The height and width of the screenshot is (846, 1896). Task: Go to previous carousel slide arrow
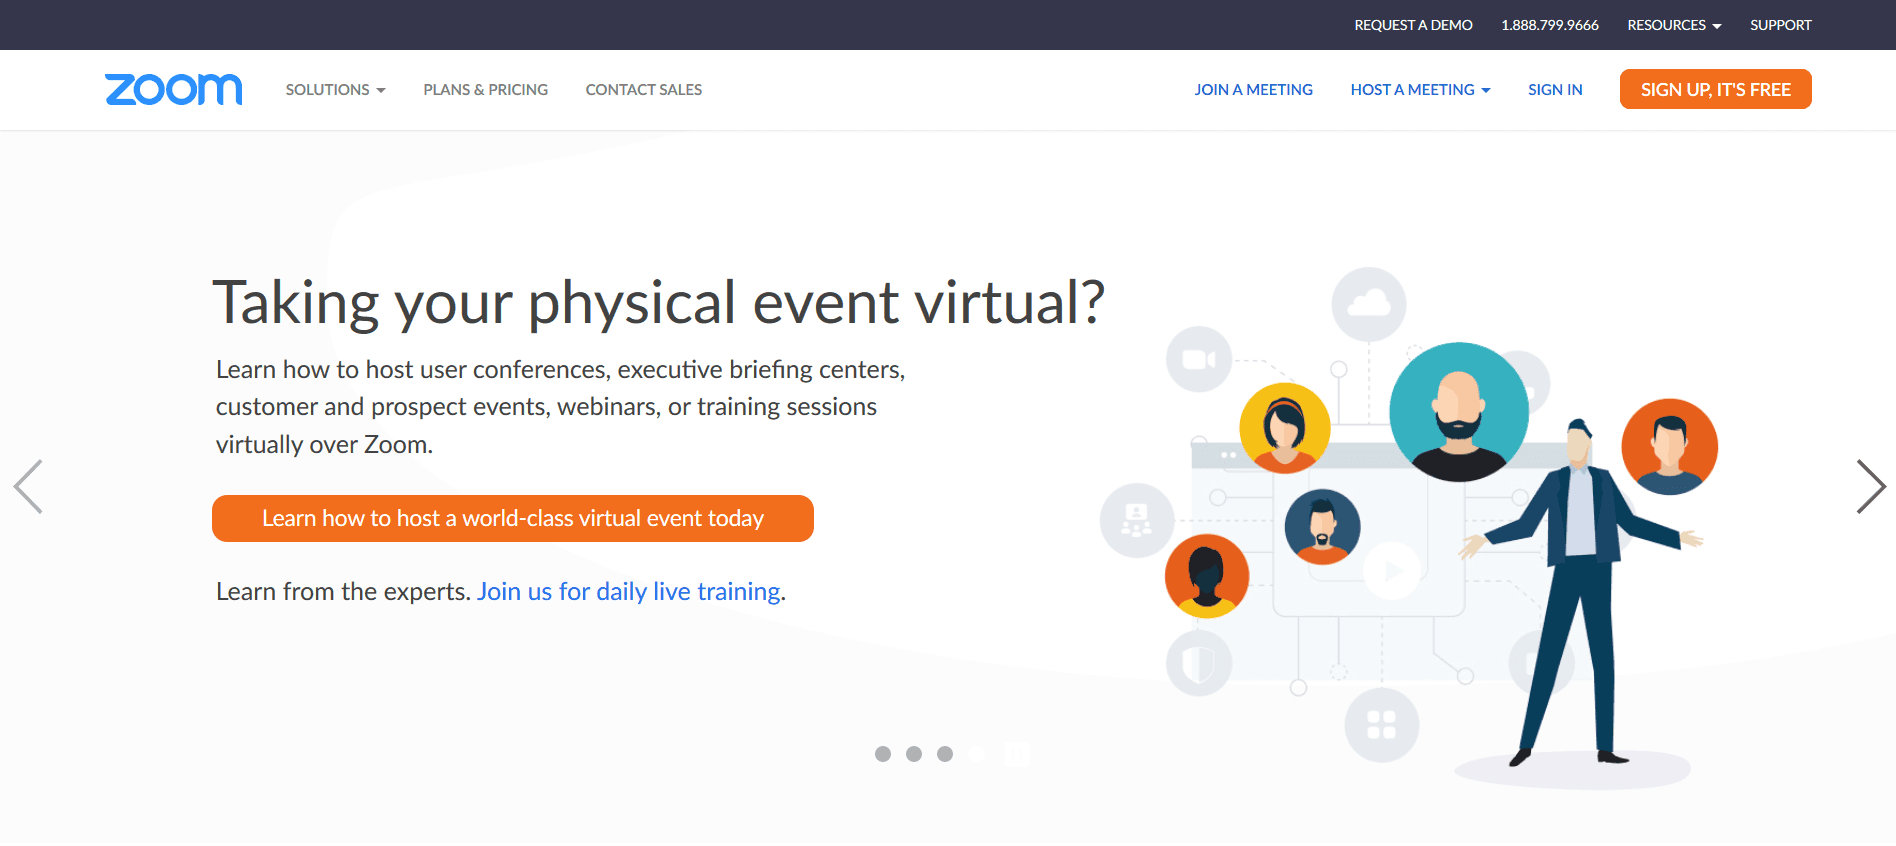[x=28, y=487]
